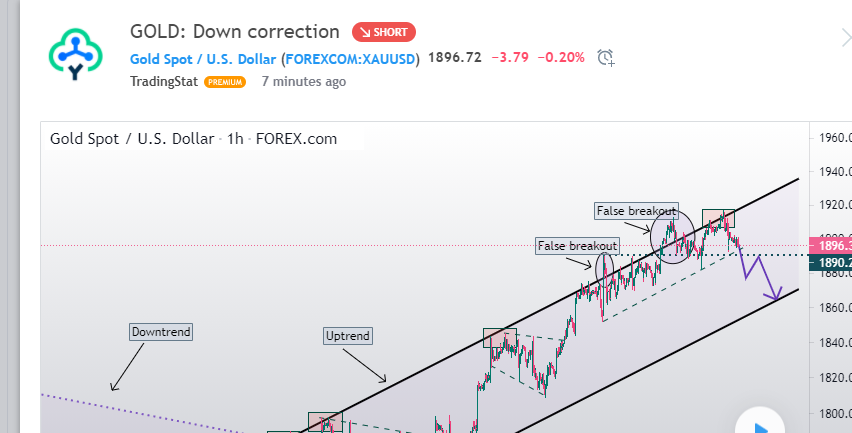Image resolution: width=852 pixels, height=433 pixels.
Task: Open the FOREXCOM:XAUUSD symbol link
Action: click(351, 58)
